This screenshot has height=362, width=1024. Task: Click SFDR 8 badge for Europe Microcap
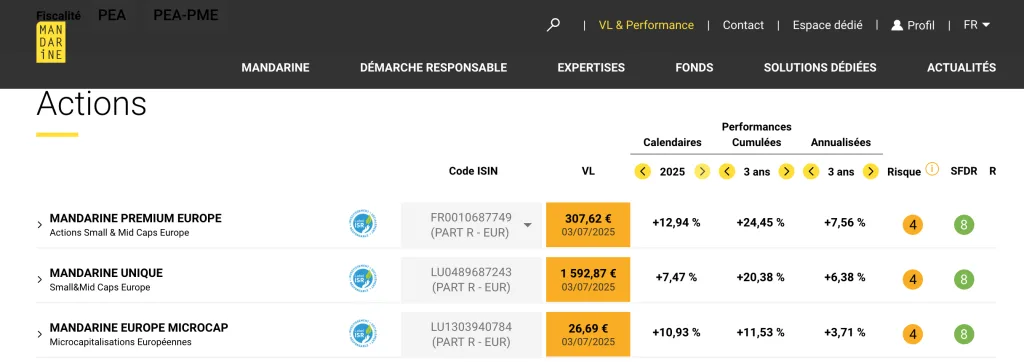coord(963,335)
